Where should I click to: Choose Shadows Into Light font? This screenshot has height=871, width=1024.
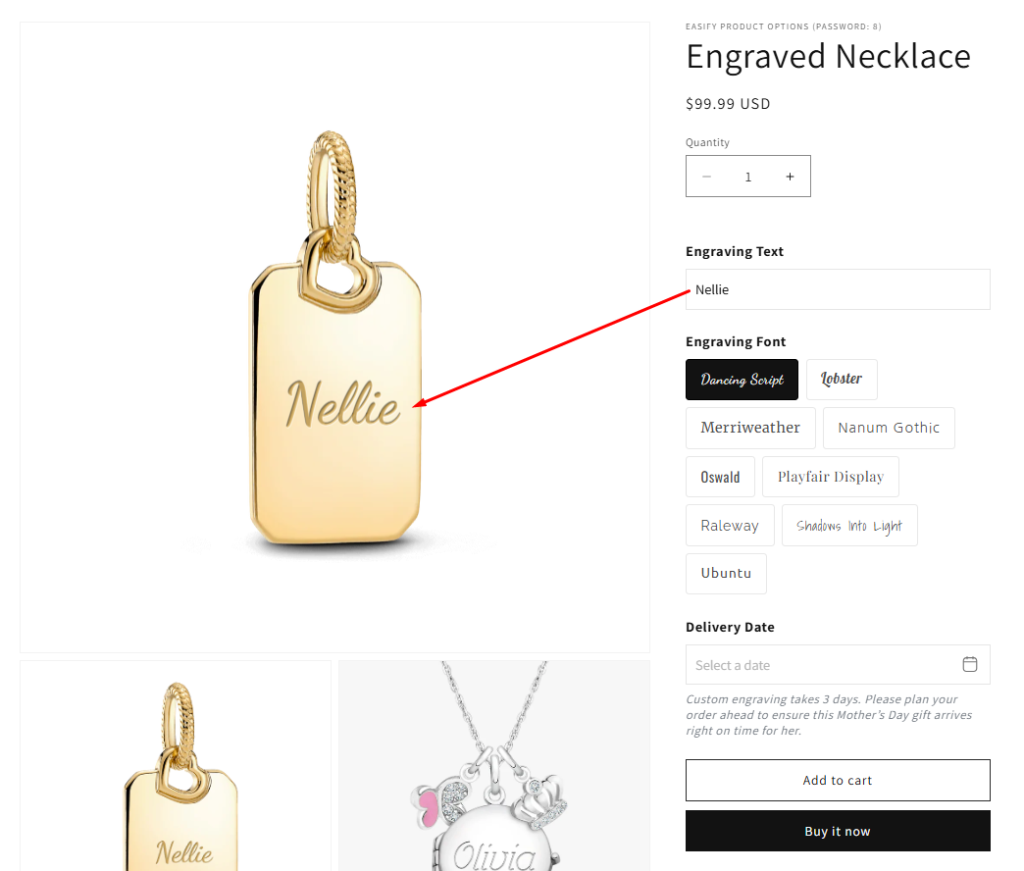pos(849,526)
